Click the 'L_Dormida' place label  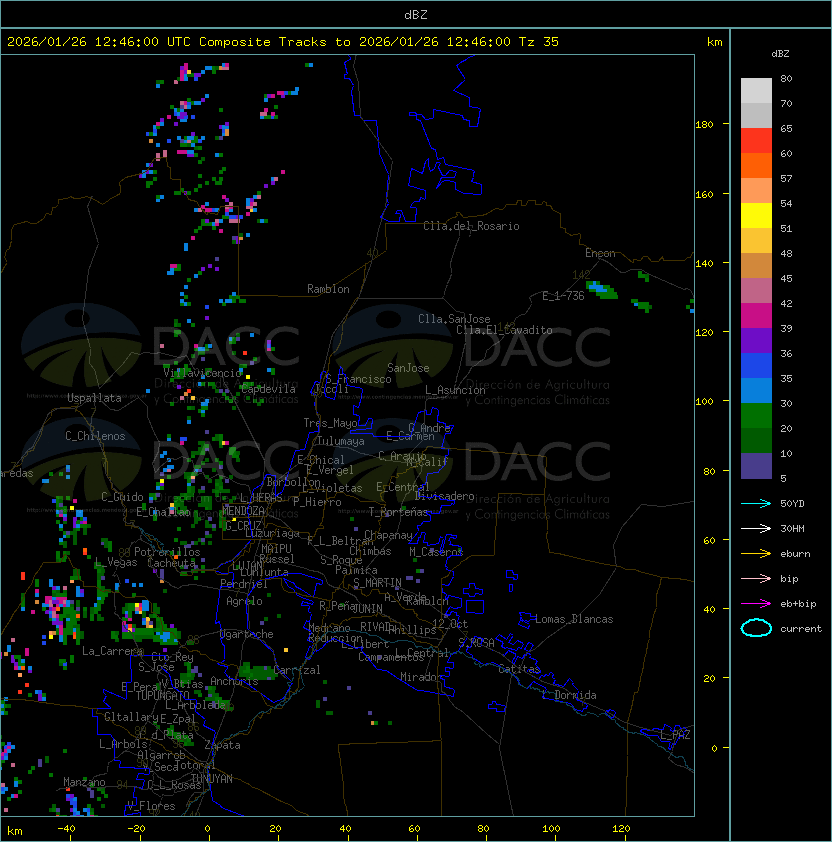[569, 695]
